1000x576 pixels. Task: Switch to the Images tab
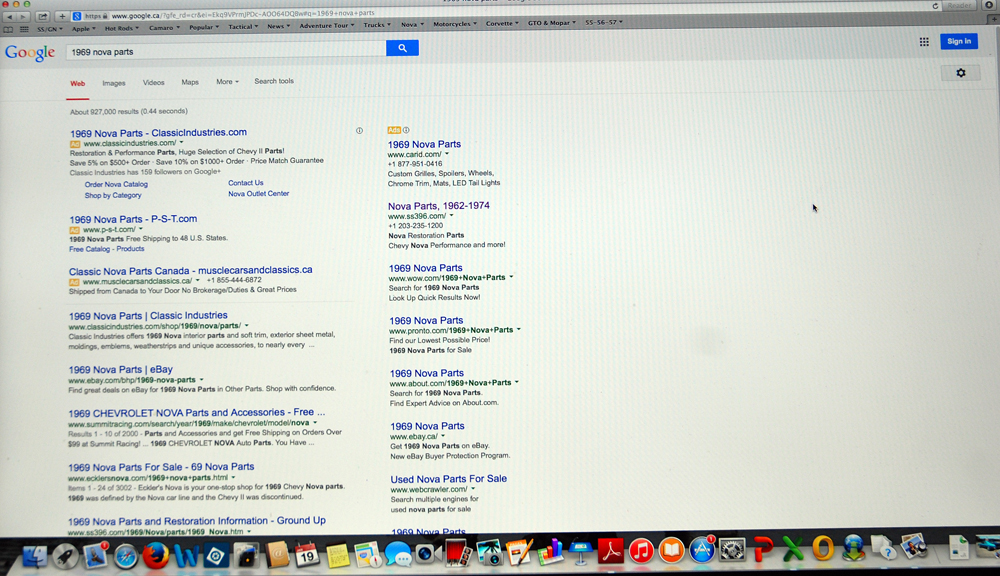coord(113,83)
